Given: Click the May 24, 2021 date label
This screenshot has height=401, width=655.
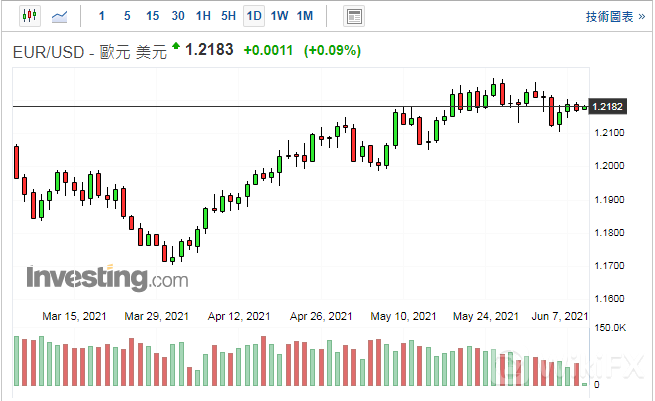Looking at the screenshot, I should coord(485,316).
